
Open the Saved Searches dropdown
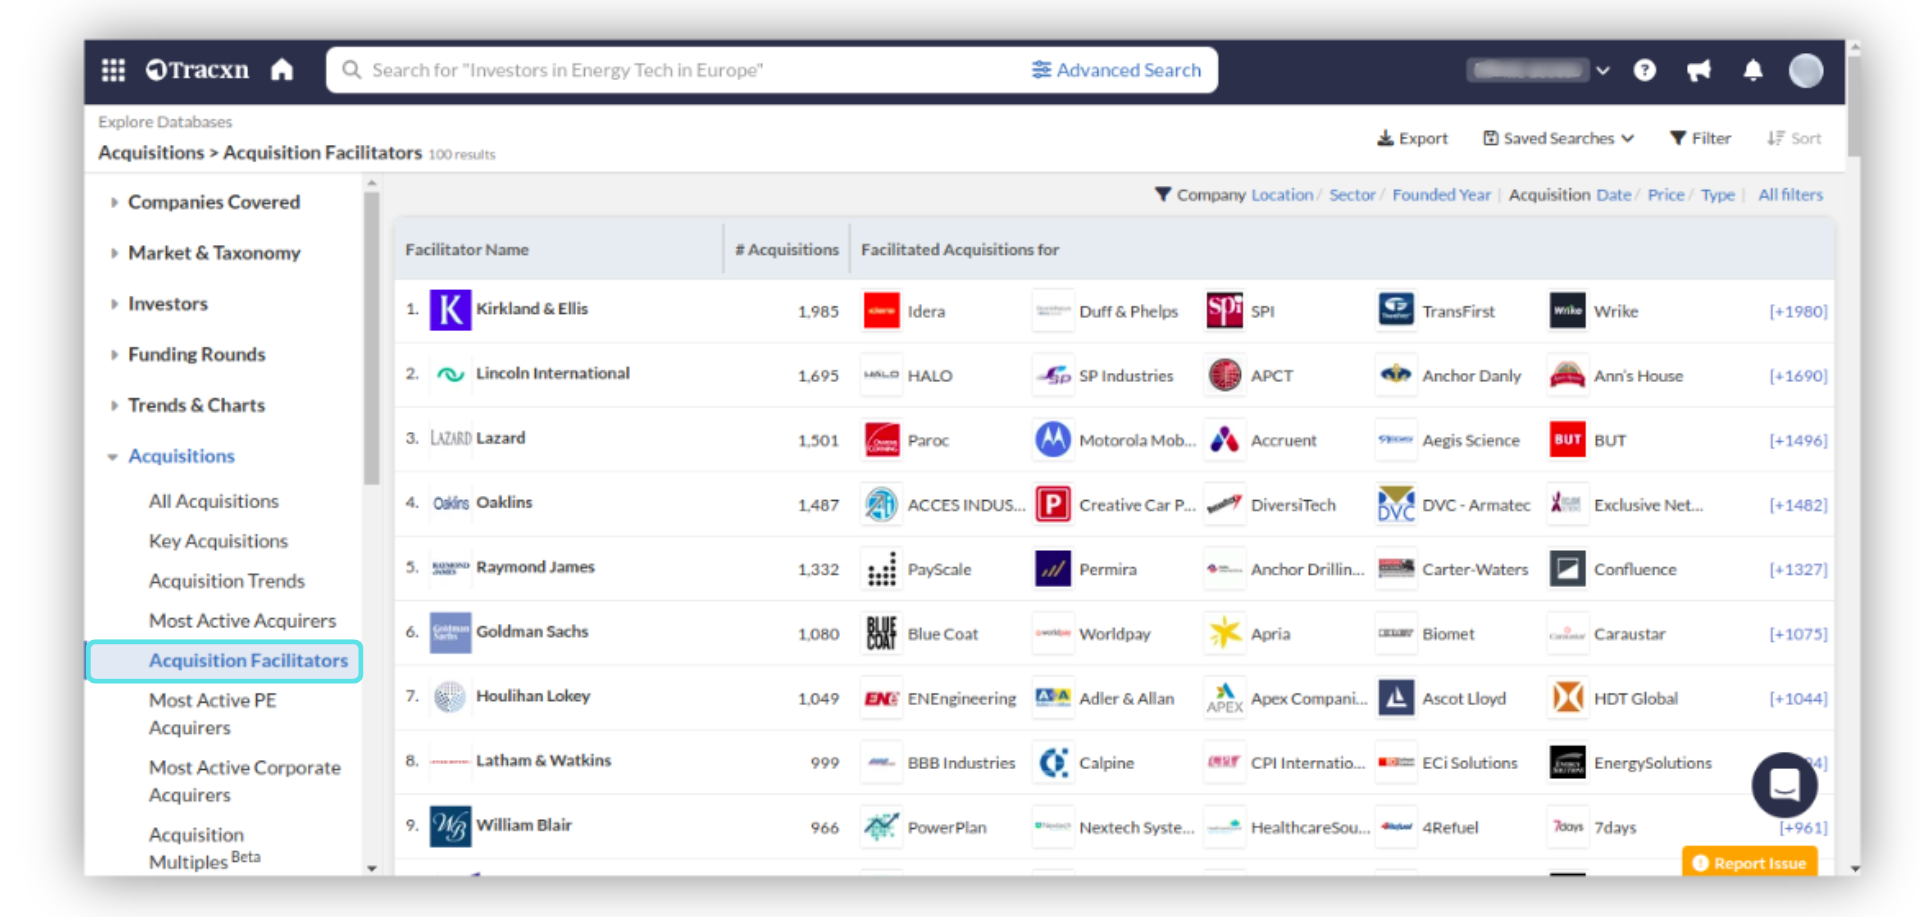click(x=1558, y=138)
